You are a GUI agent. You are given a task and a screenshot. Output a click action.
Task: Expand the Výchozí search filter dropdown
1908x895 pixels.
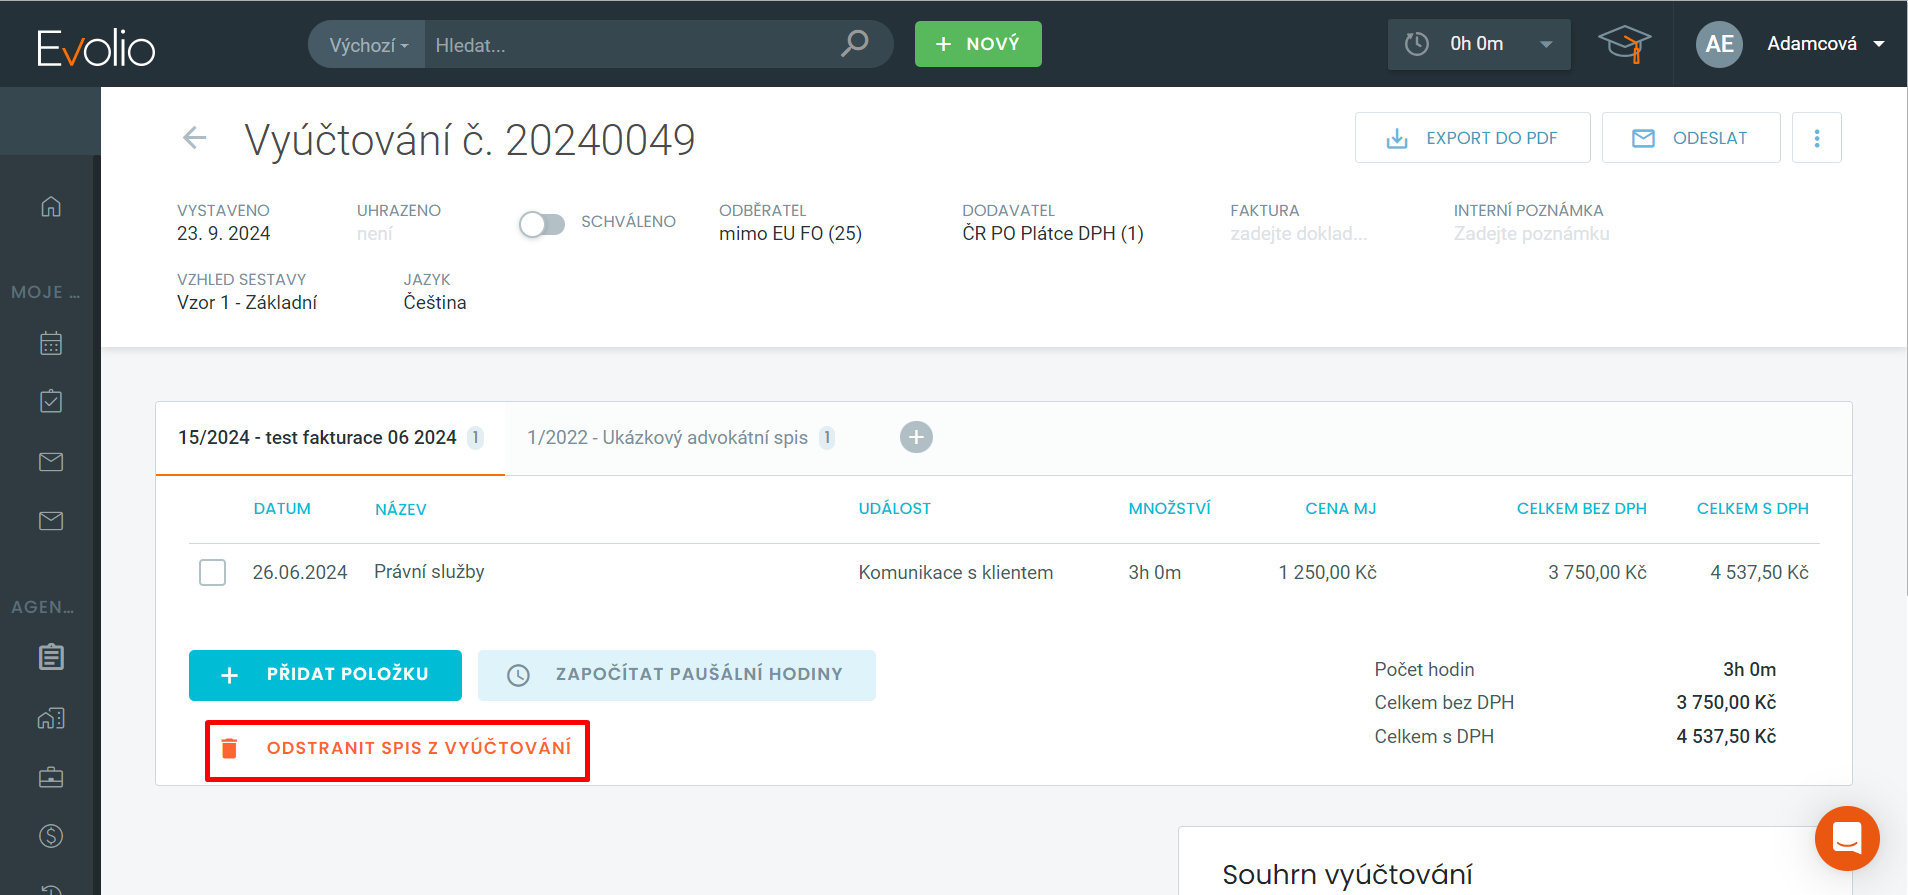pyautogui.click(x=368, y=45)
